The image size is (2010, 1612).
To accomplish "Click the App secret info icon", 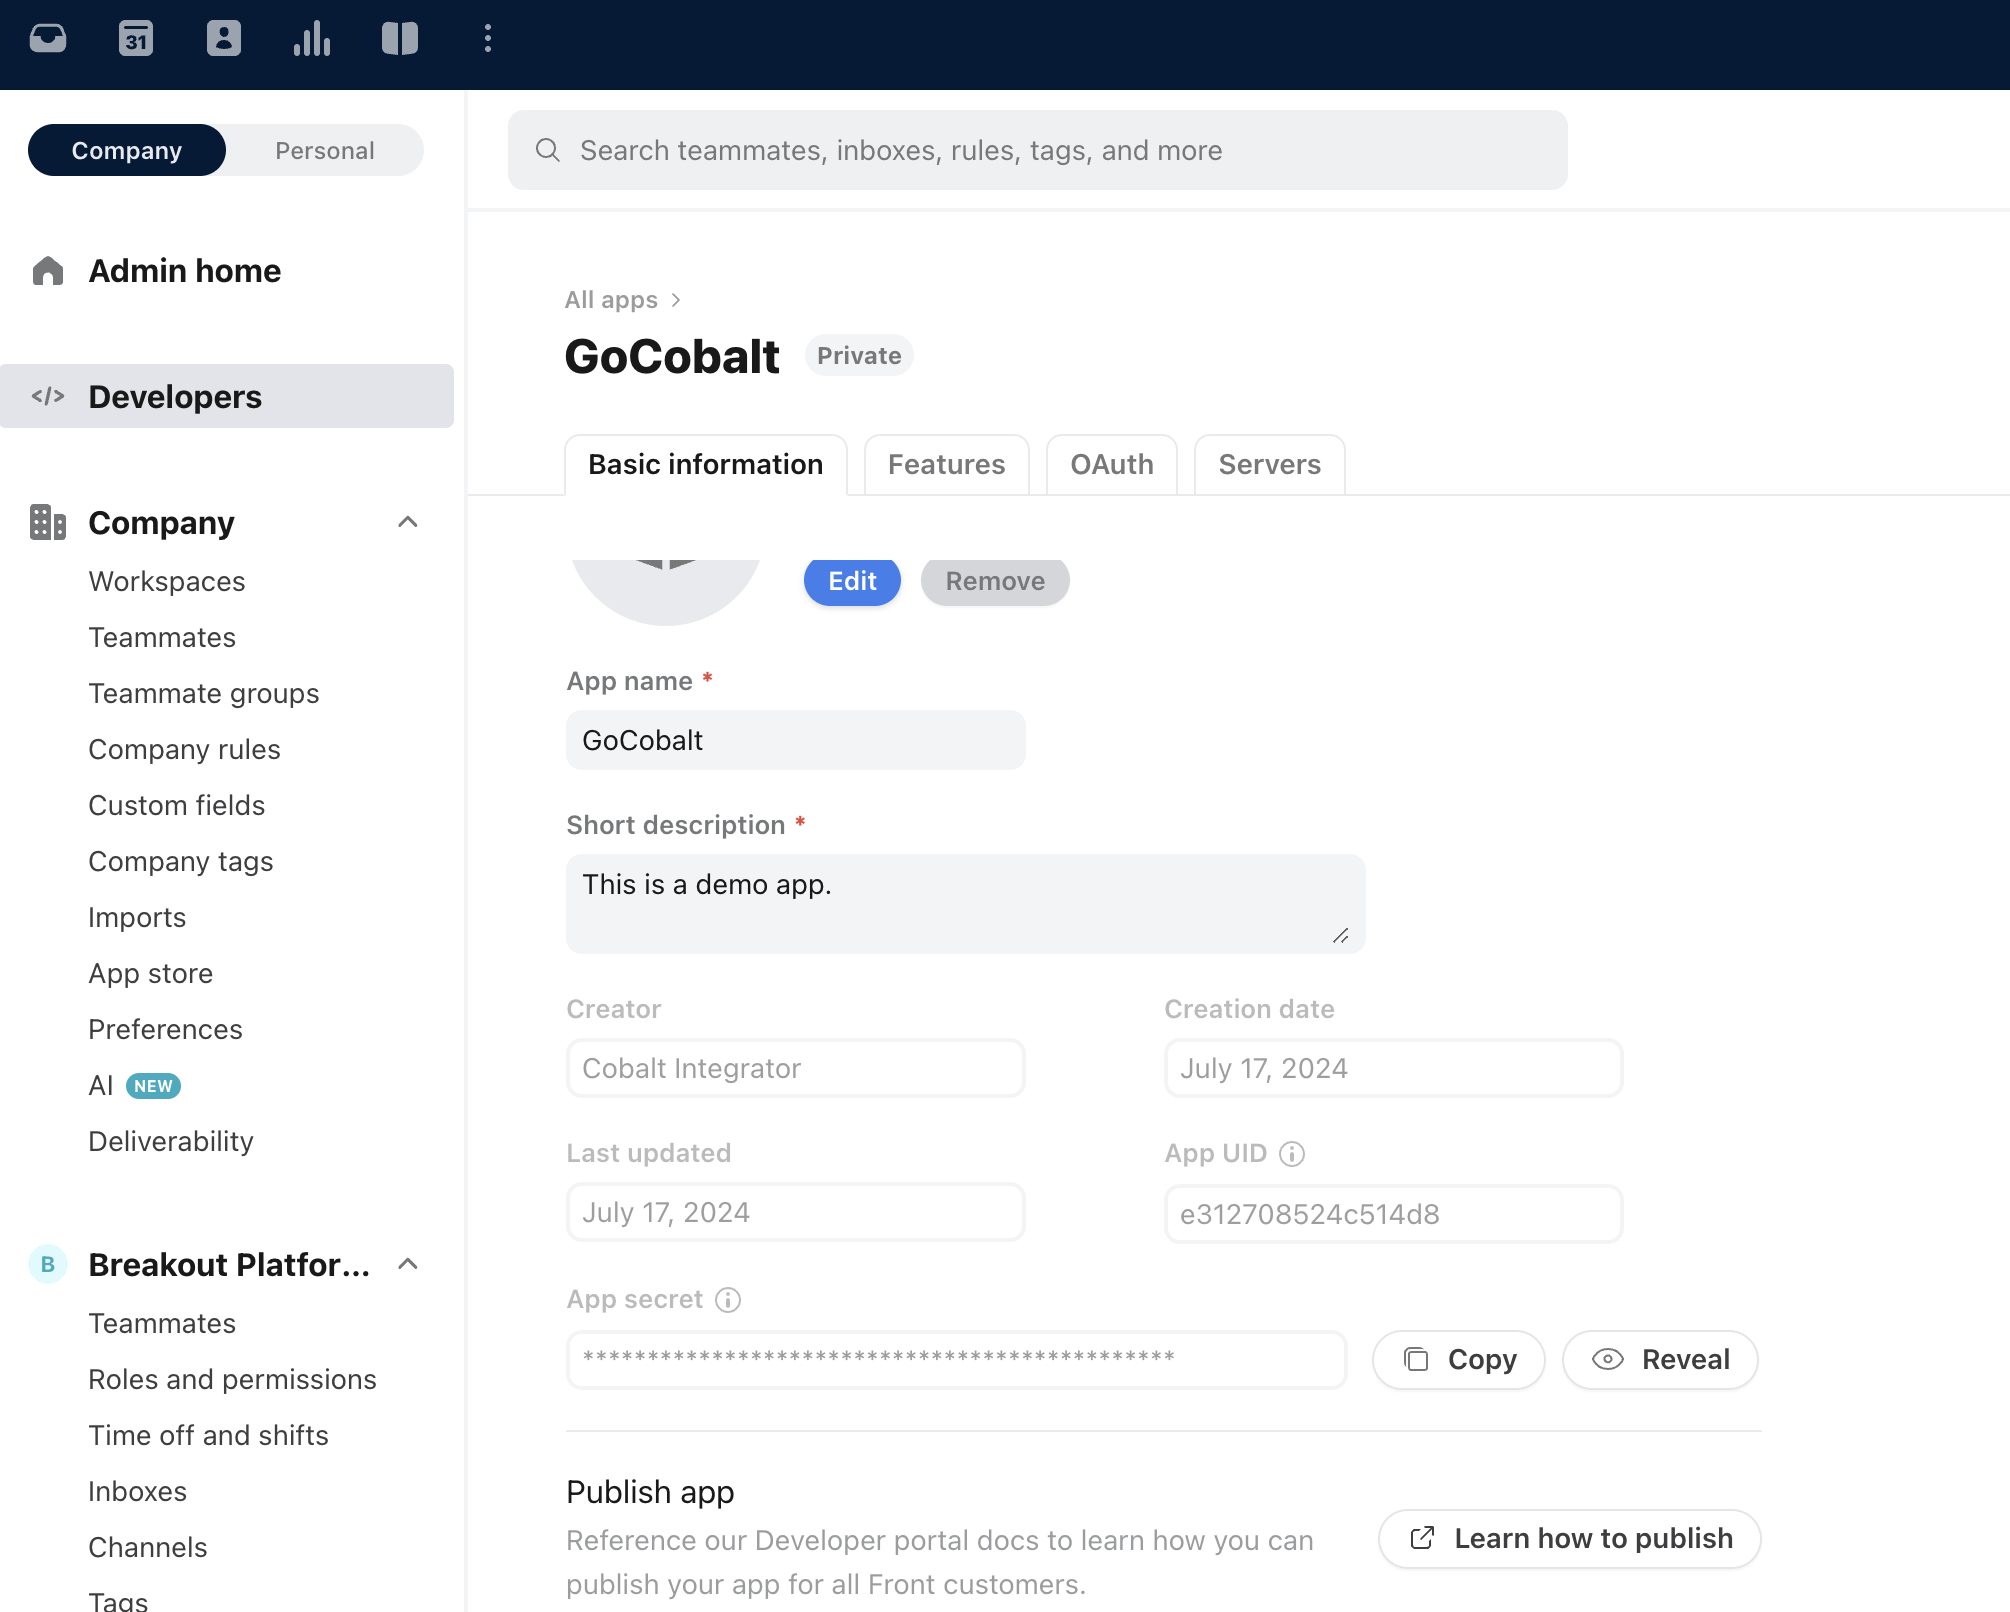I will point(728,1300).
